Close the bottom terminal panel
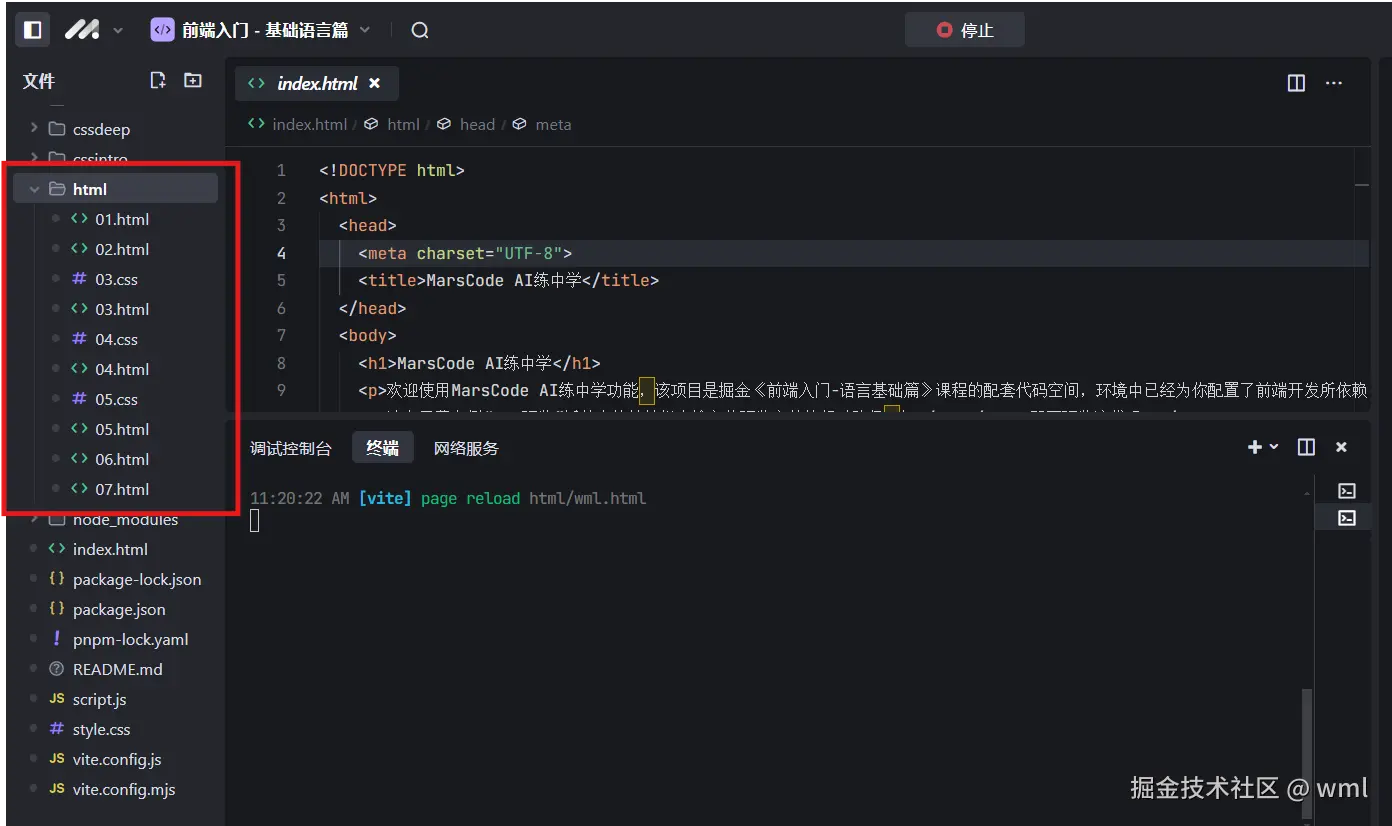 (x=1342, y=447)
